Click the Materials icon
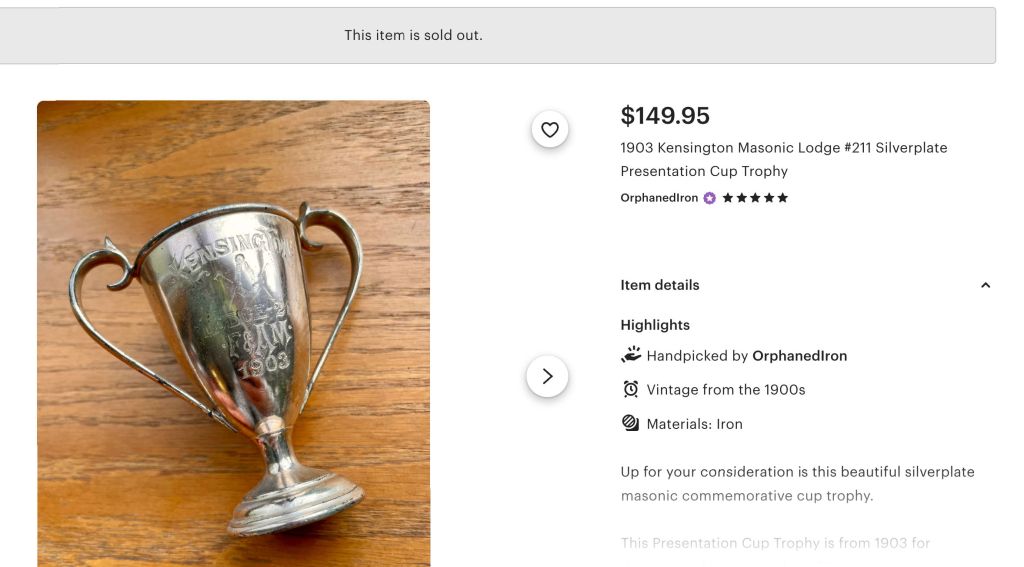The image size is (1024, 567). 630,423
